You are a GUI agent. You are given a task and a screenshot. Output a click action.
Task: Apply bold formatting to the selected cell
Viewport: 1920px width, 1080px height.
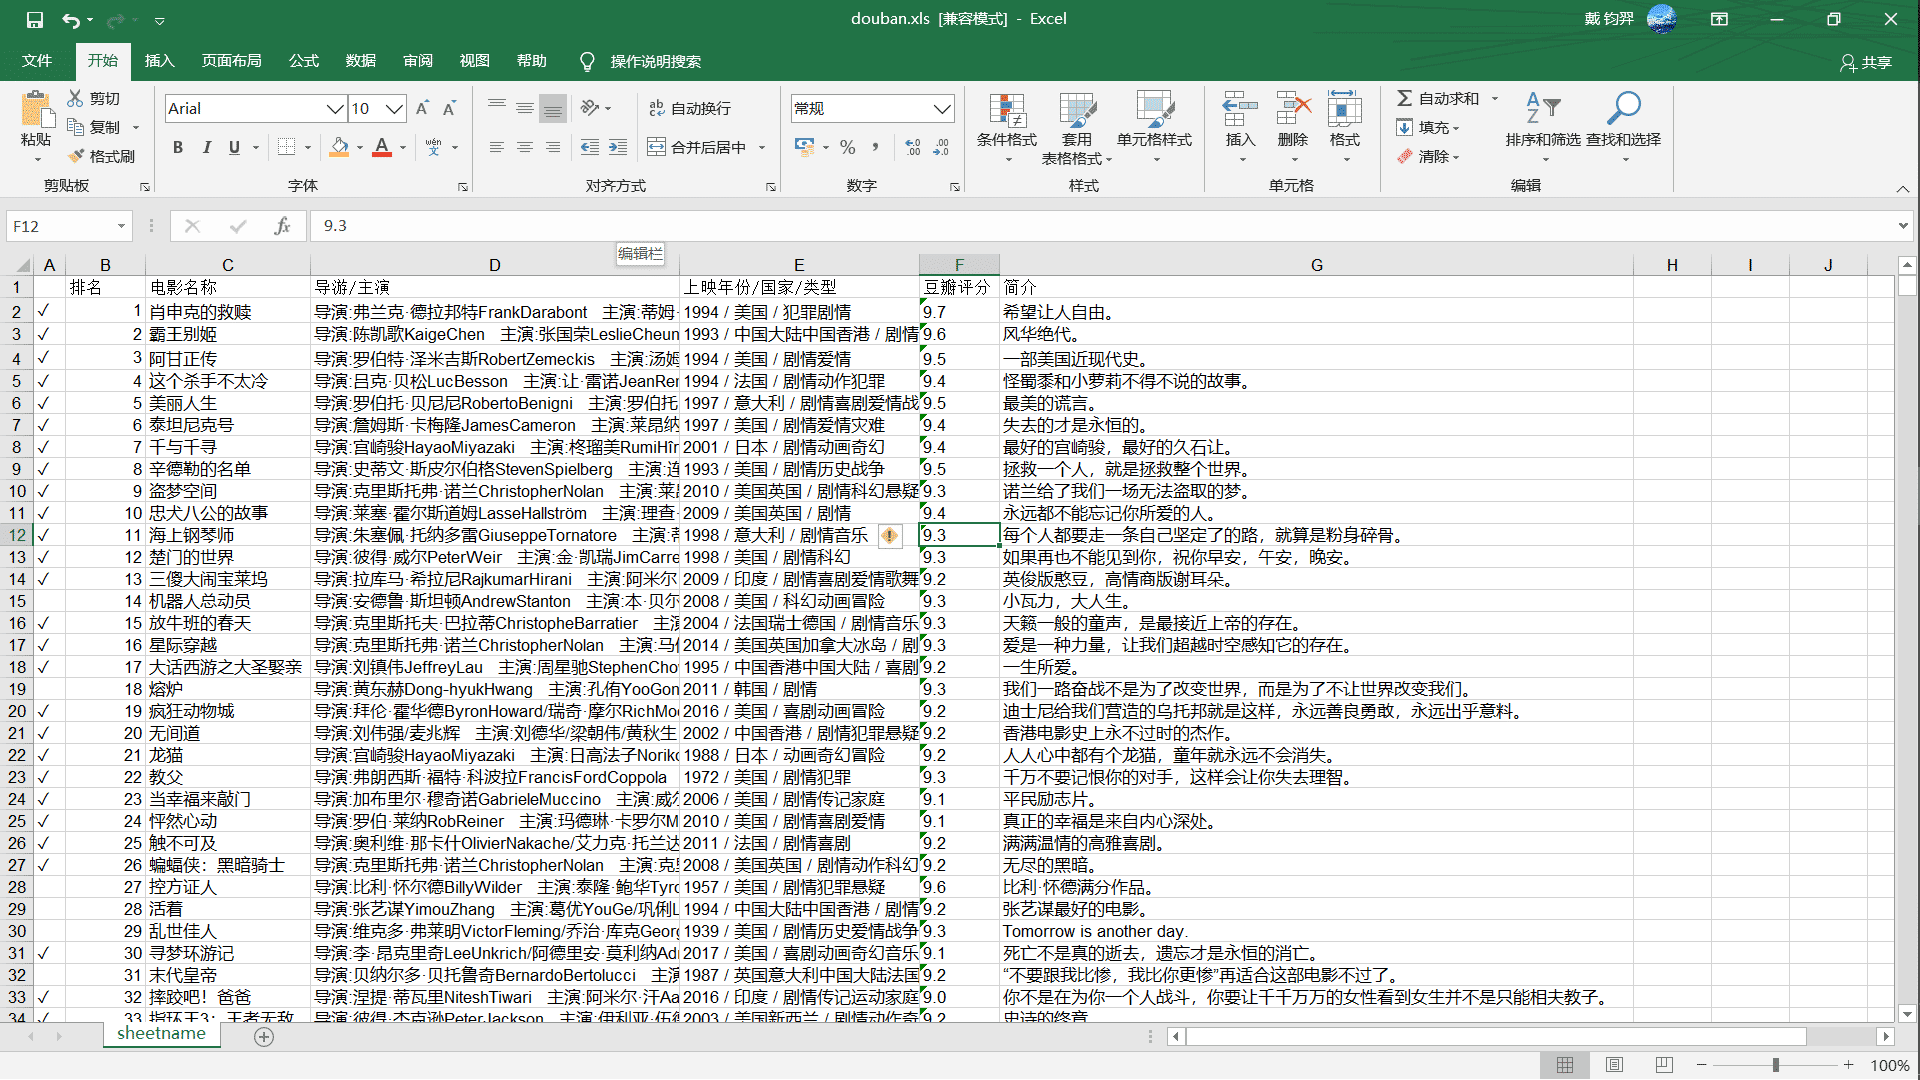tap(178, 147)
